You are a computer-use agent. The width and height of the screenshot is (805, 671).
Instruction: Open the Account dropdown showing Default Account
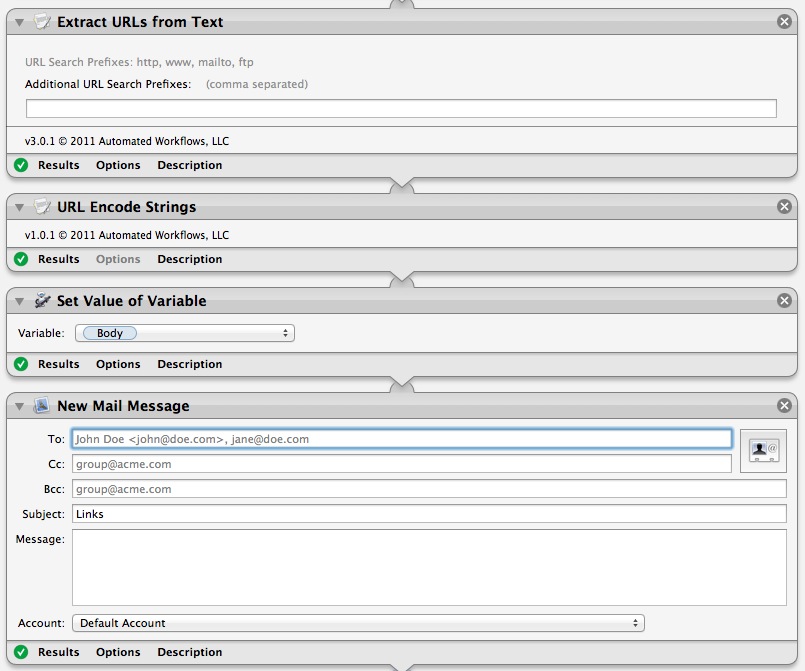[359, 622]
